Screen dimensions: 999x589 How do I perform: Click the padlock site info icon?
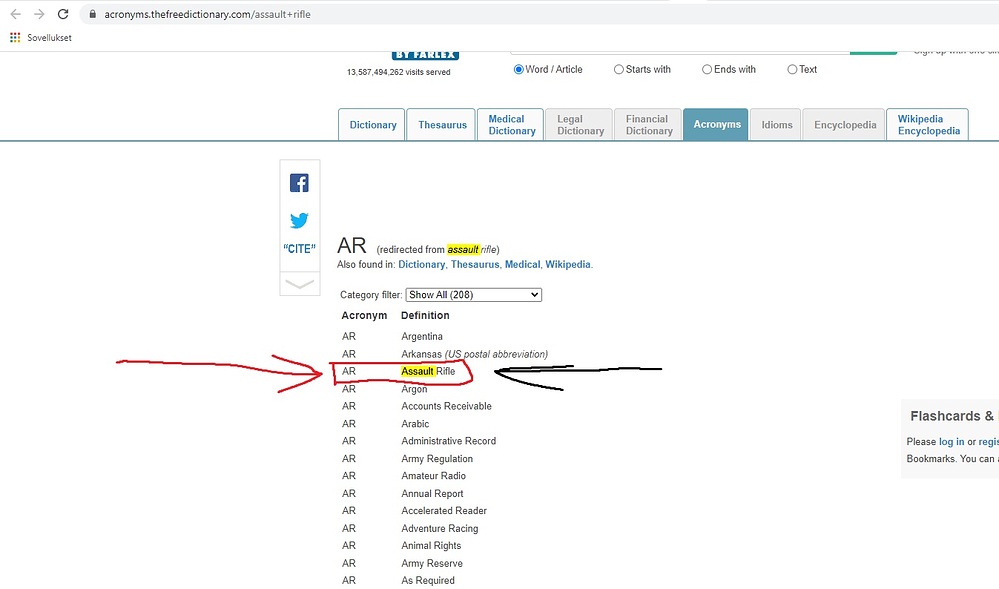(92, 15)
